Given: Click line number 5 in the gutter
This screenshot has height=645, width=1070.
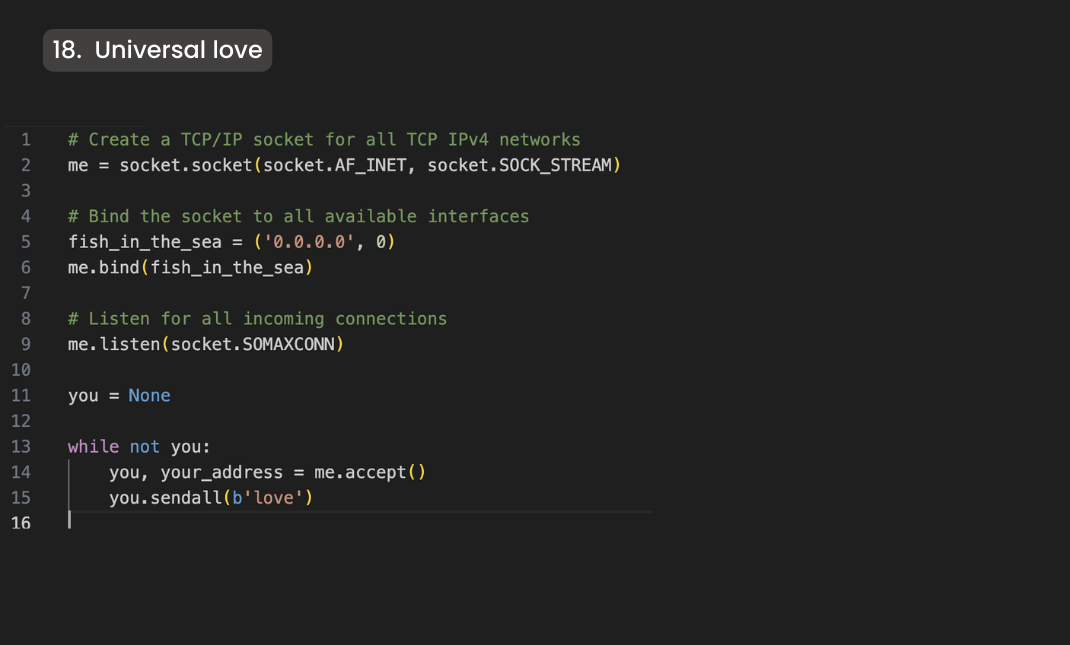Looking at the screenshot, I should click(x=26, y=242).
